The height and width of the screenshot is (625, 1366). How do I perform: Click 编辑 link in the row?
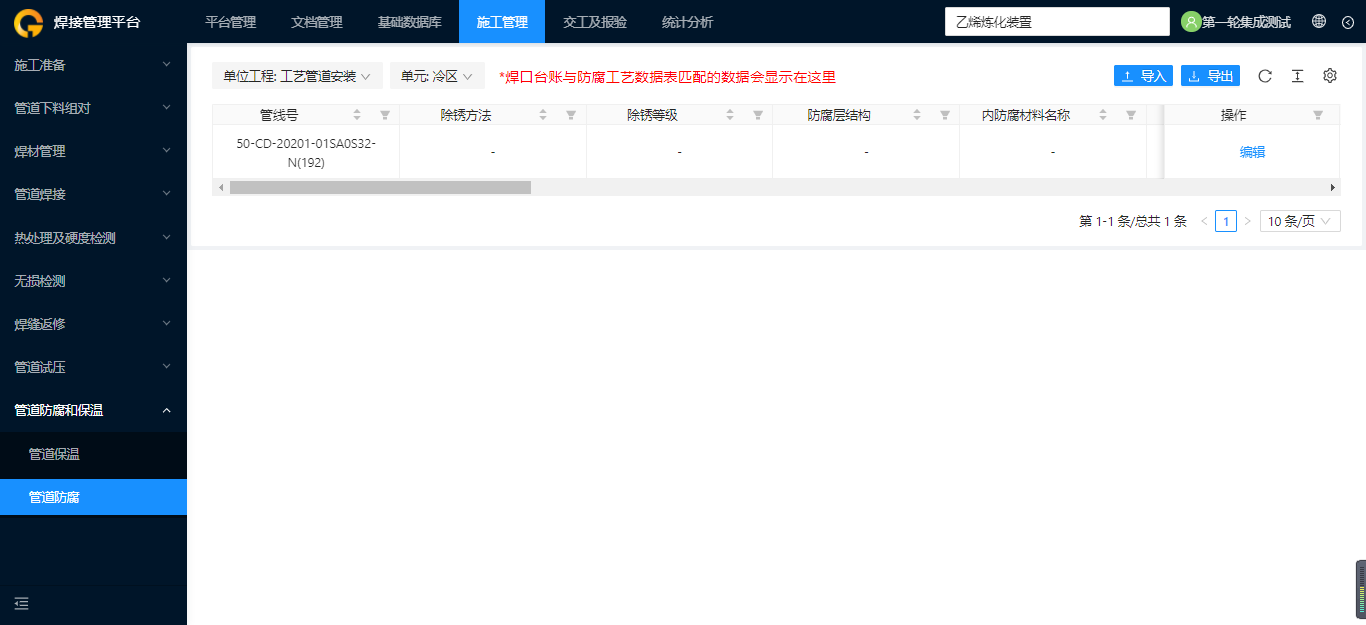pos(1253,152)
